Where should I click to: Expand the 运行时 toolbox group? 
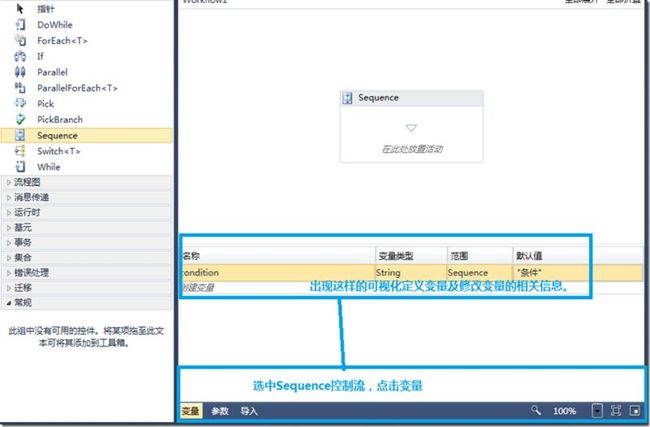86,212
